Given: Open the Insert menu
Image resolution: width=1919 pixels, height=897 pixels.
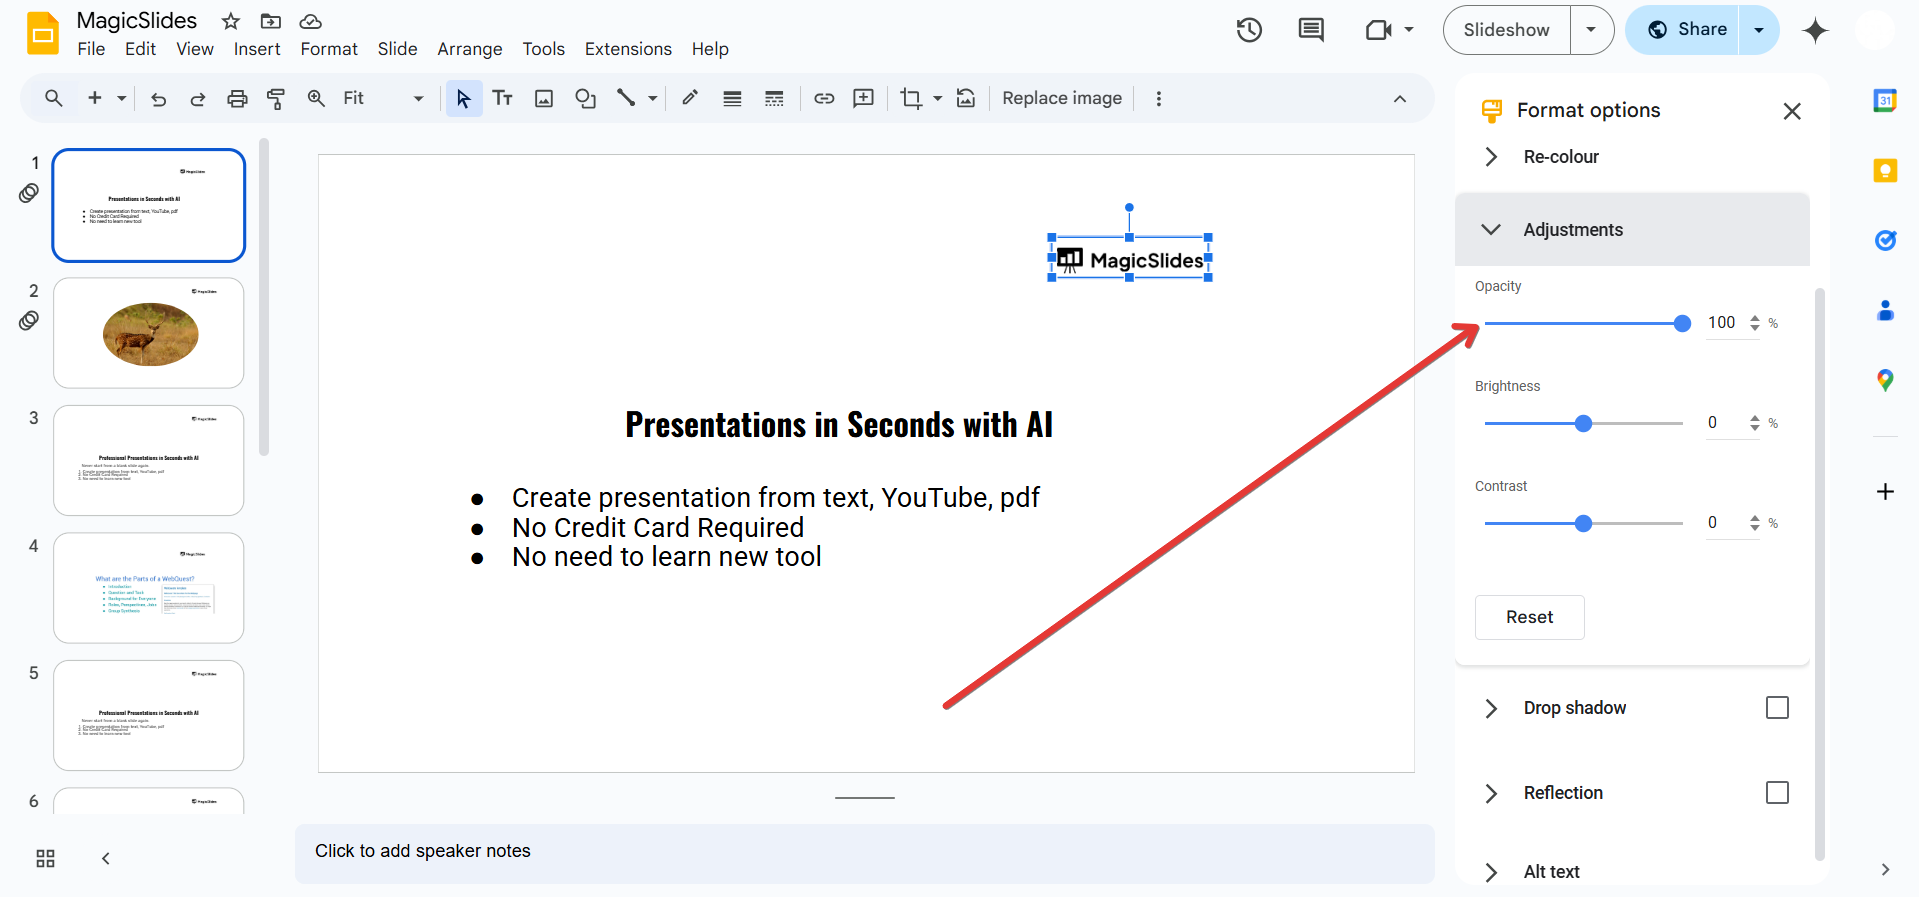Looking at the screenshot, I should (257, 49).
